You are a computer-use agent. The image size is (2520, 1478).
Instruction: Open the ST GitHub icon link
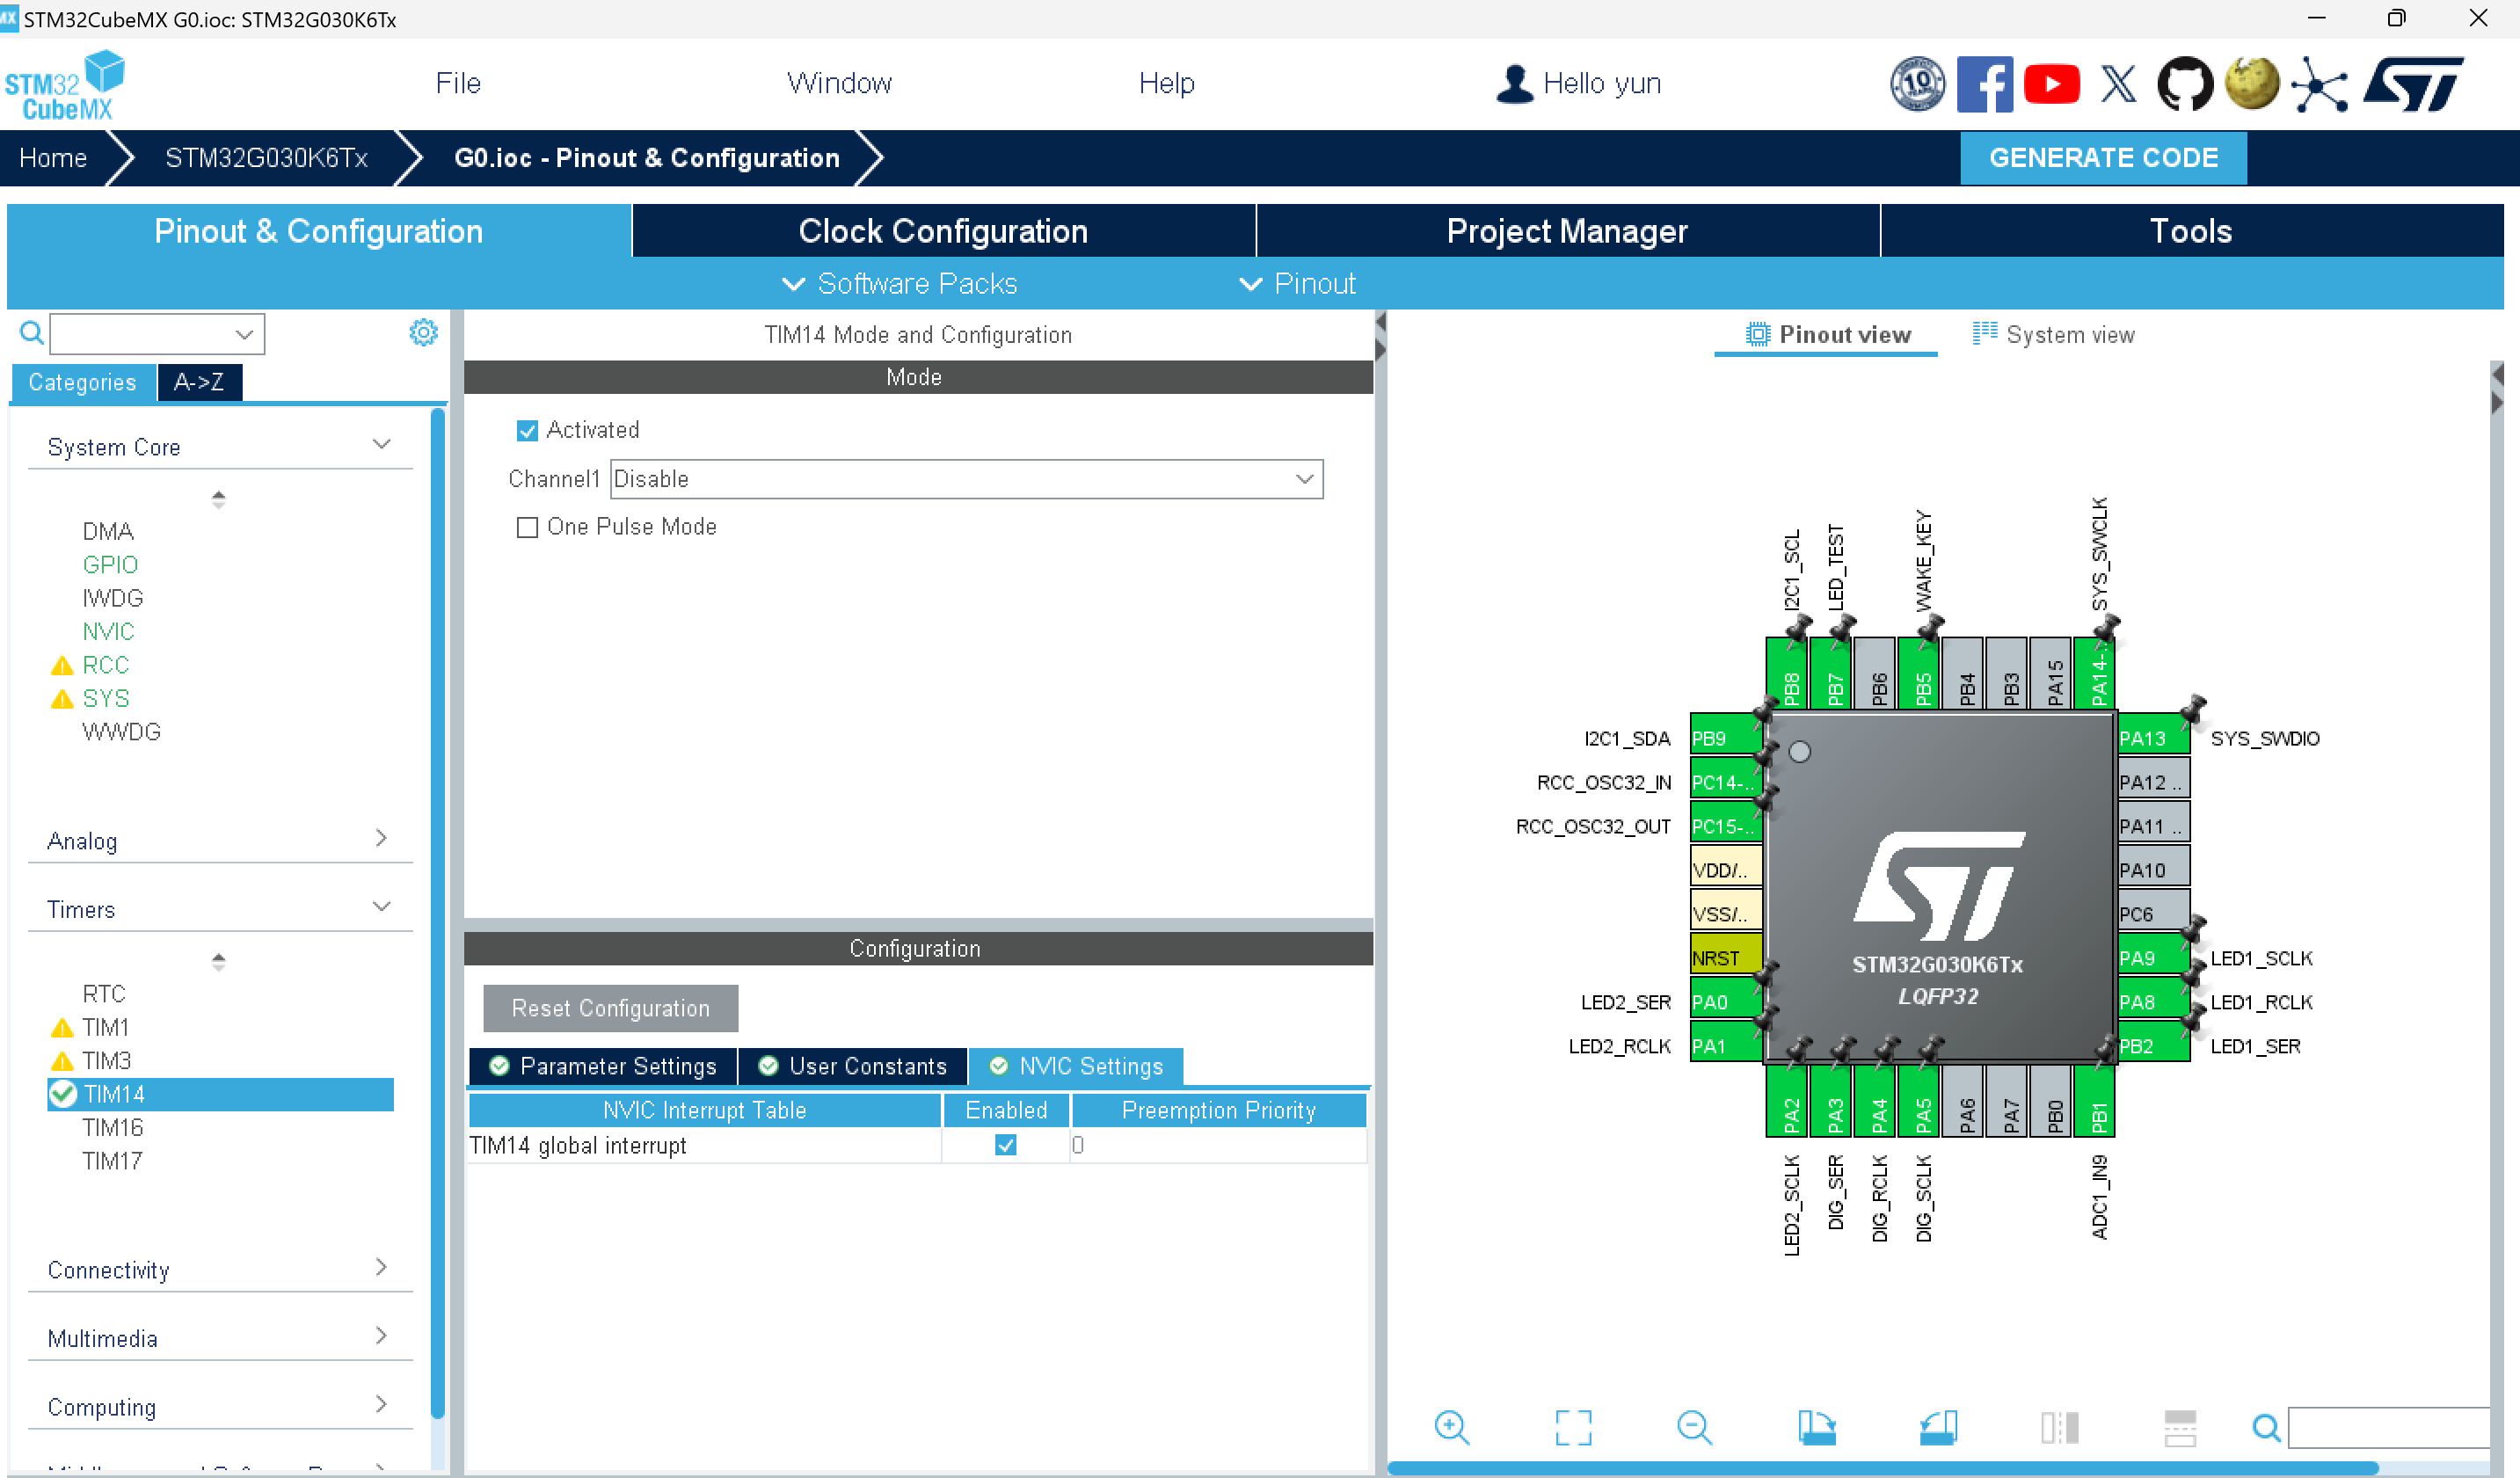(x=2184, y=83)
